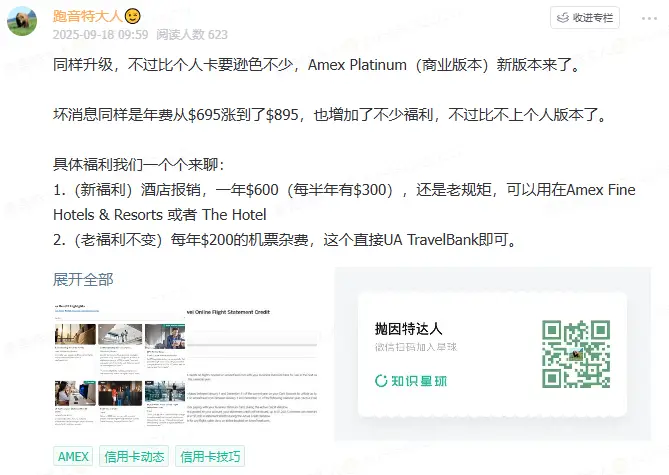Click the 知识星球 logo on the card

(x=410, y=381)
